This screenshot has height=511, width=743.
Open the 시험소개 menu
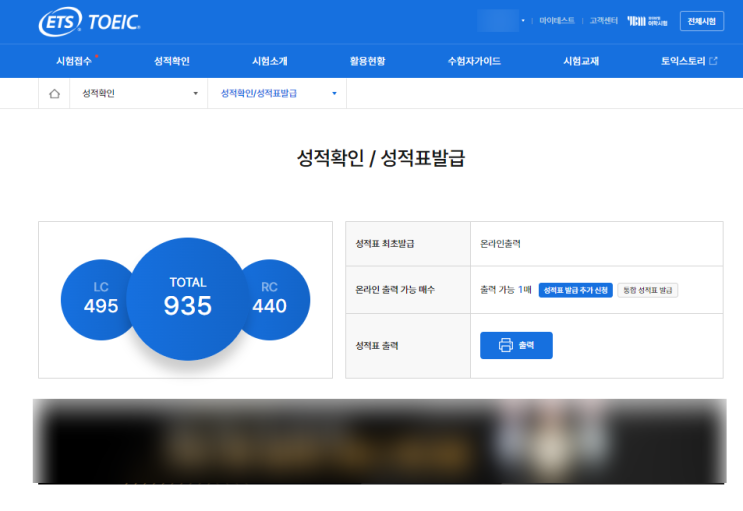pyautogui.click(x=270, y=61)
